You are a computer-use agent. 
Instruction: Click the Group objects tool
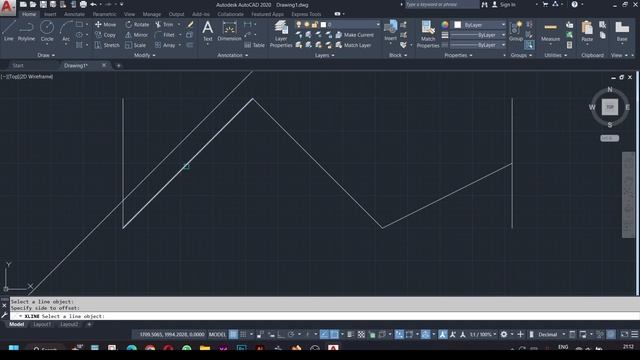[516, 31]
